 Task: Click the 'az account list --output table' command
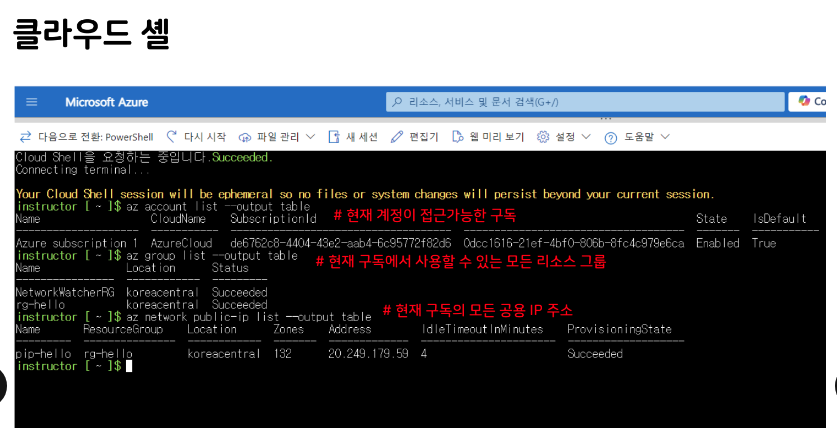218,207
